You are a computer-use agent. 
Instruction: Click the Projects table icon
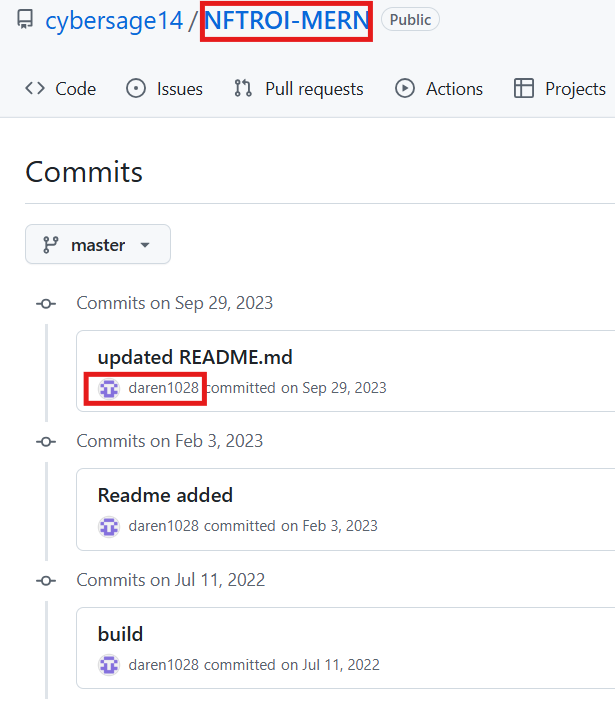[524, 88]
